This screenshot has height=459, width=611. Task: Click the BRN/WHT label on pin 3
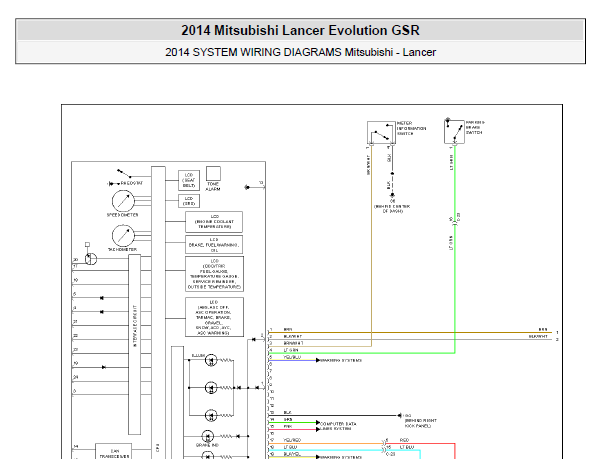pos(293,343)
